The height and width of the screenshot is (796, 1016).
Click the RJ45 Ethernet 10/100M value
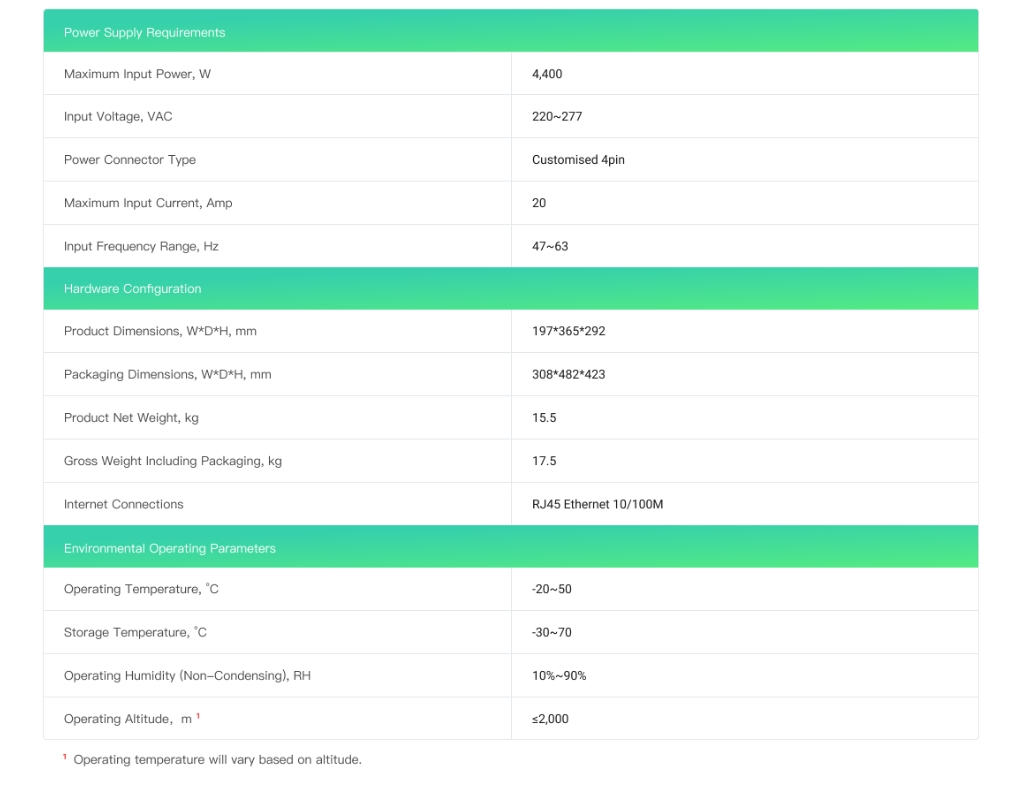[597, 505]
